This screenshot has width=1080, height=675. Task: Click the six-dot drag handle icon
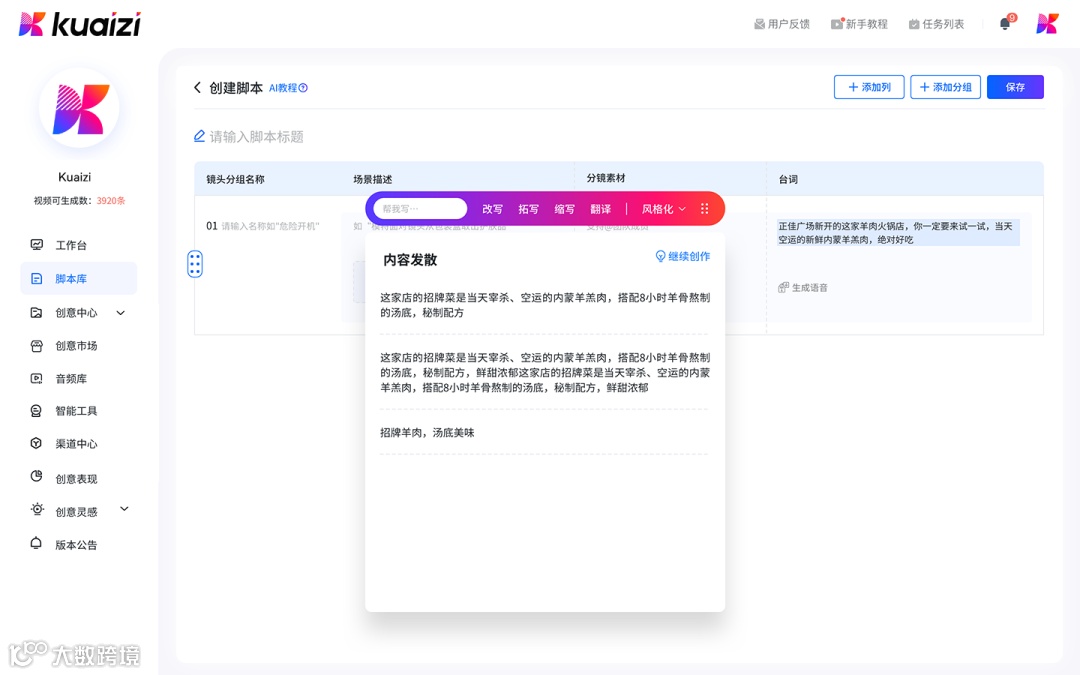pyautogui.click(x=195, y=263)
